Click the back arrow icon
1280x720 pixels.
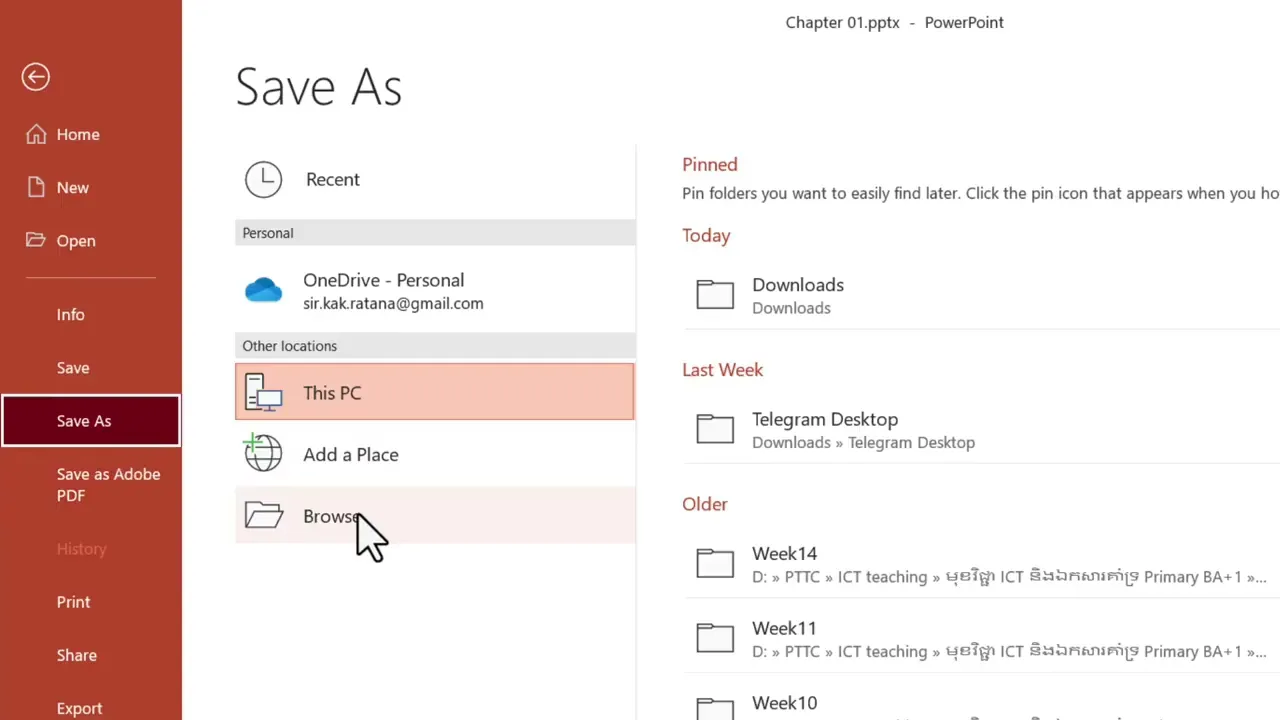36,77
